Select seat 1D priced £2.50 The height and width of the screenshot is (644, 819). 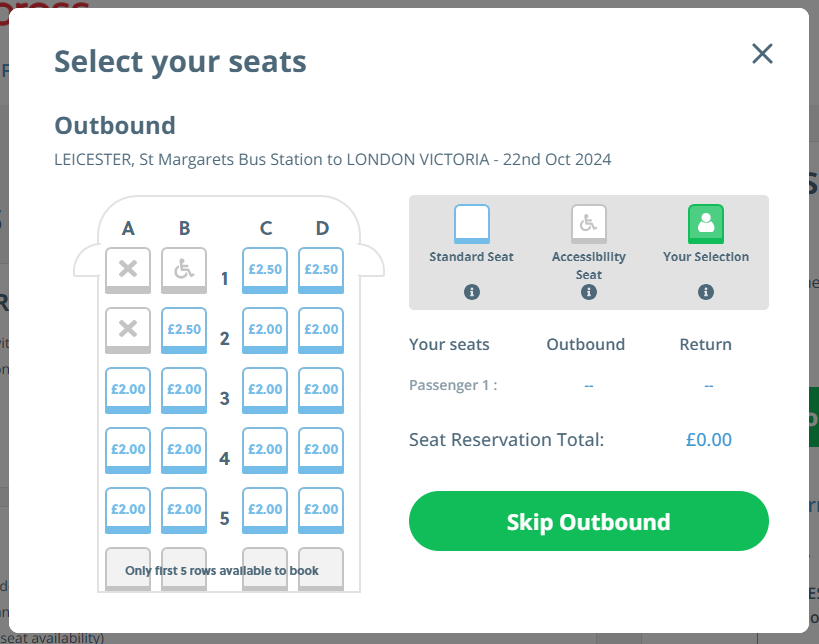pos(321,269)
